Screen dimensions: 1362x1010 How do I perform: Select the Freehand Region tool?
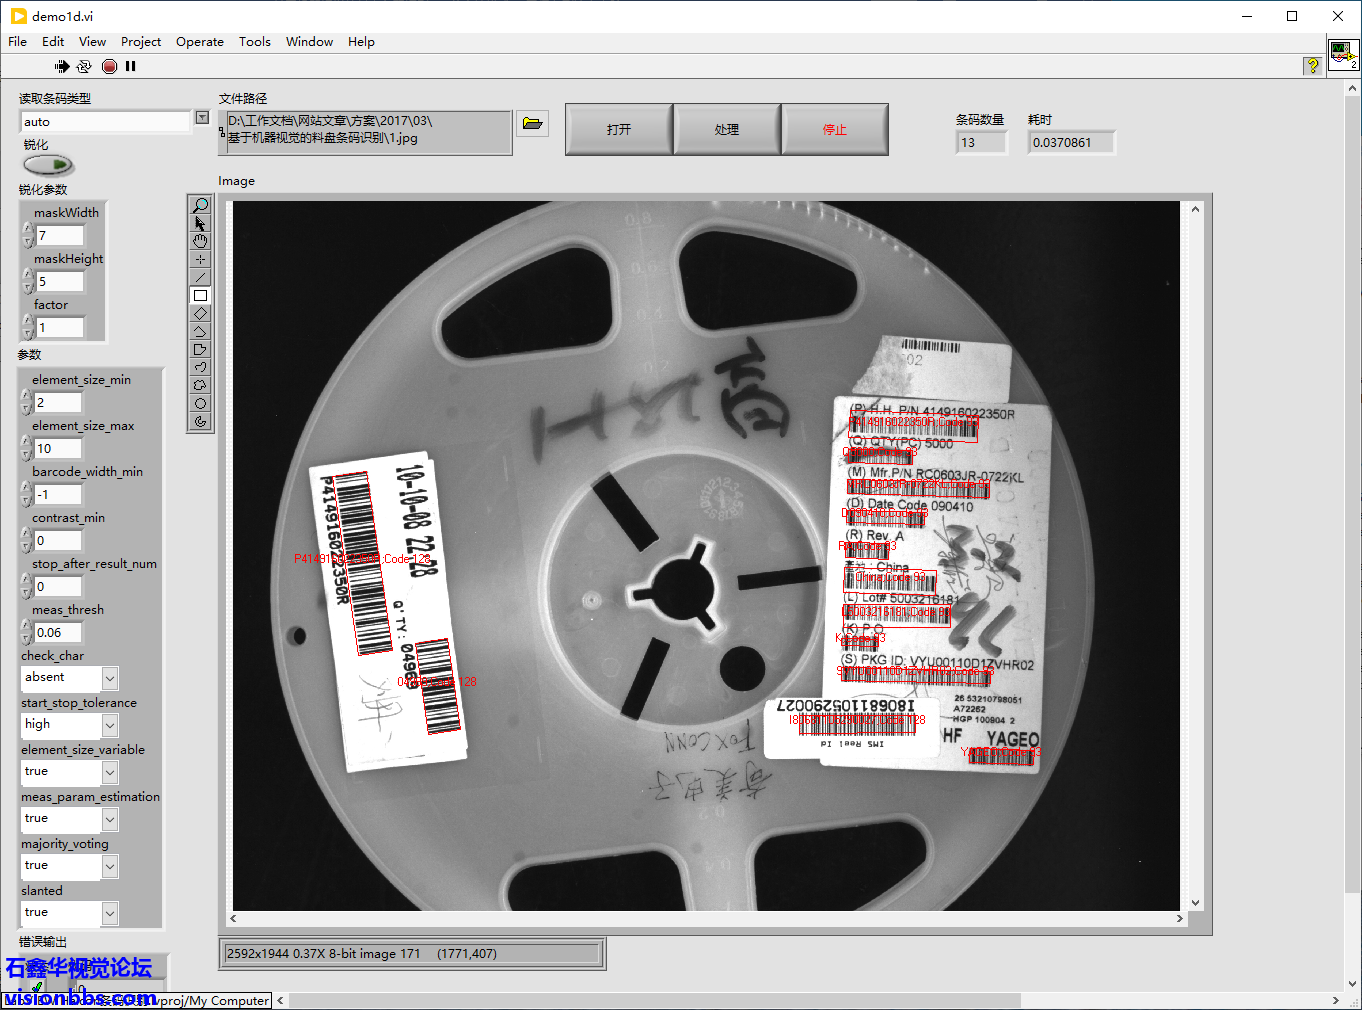(x=200, y=385)
